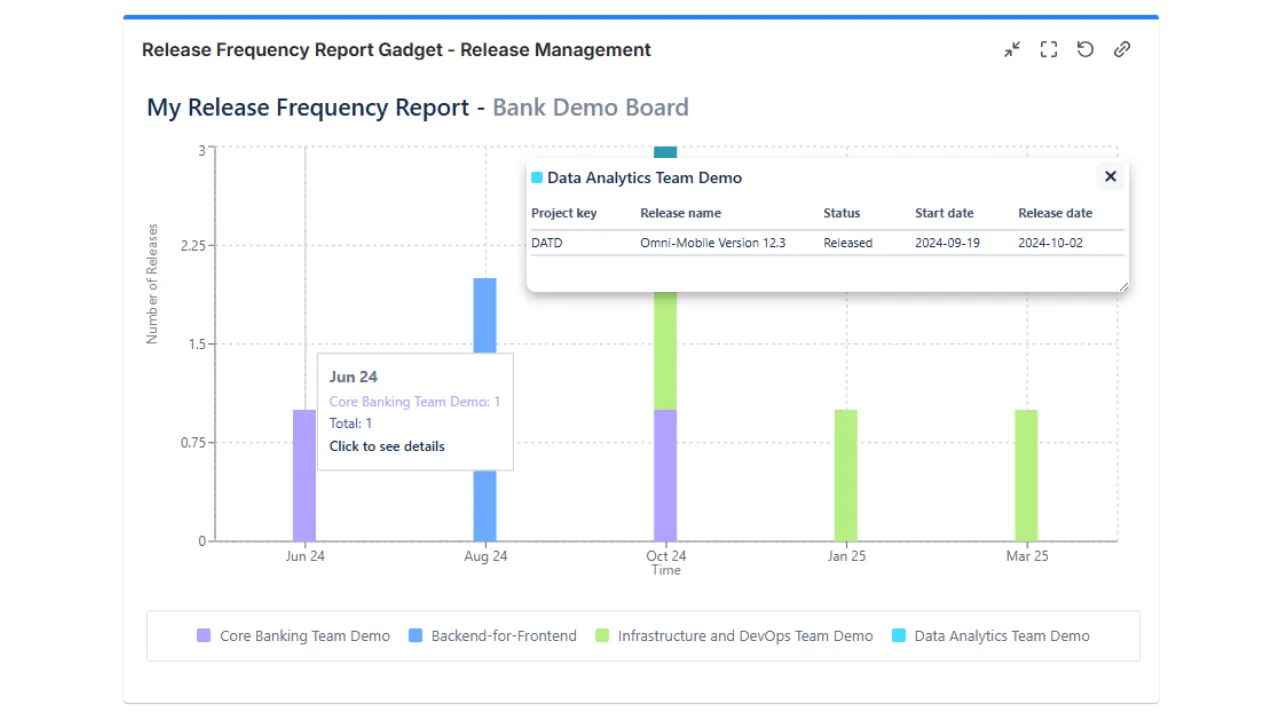The height and width of the screenshot is (720, 1280).
Task: Expand the gadget to fullscreen view
Action: click(x=1048, y=49)
